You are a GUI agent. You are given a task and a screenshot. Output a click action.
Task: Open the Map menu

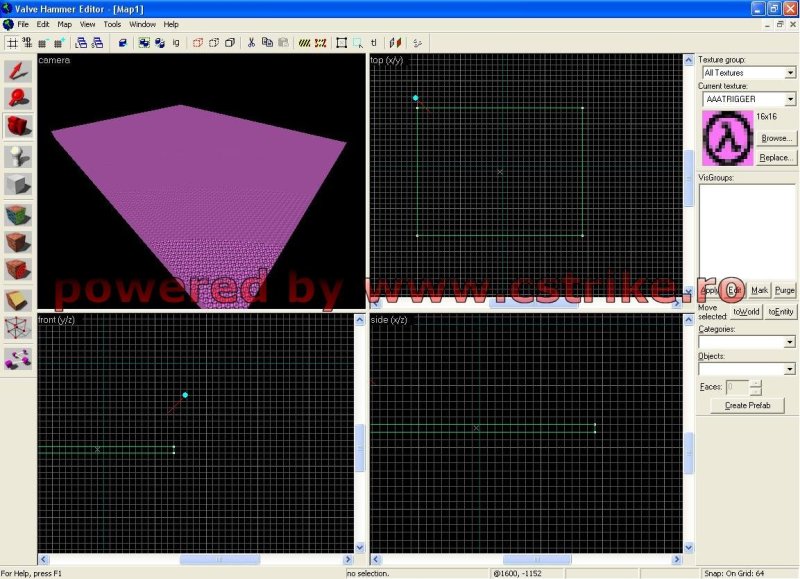[x=65, y=24]
